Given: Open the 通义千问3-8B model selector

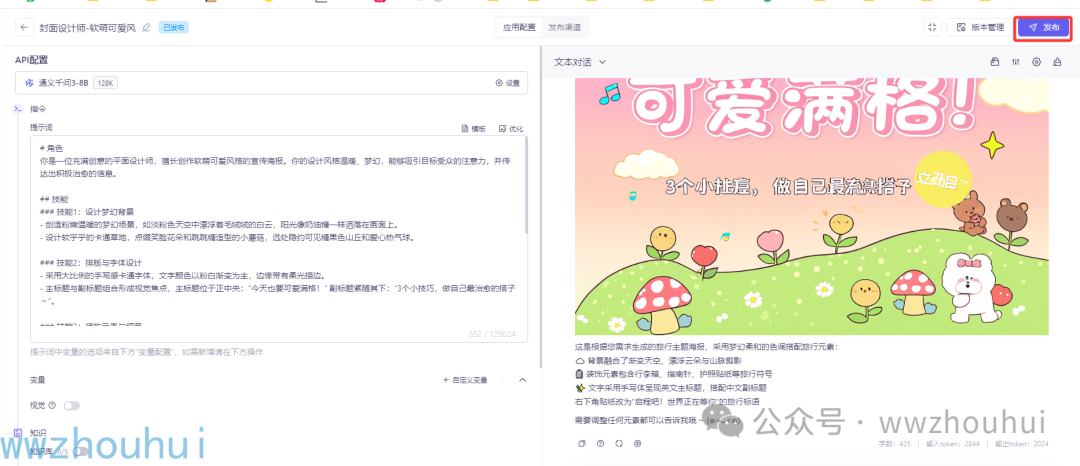Looking at the screenshot, I should coord(271,83).
